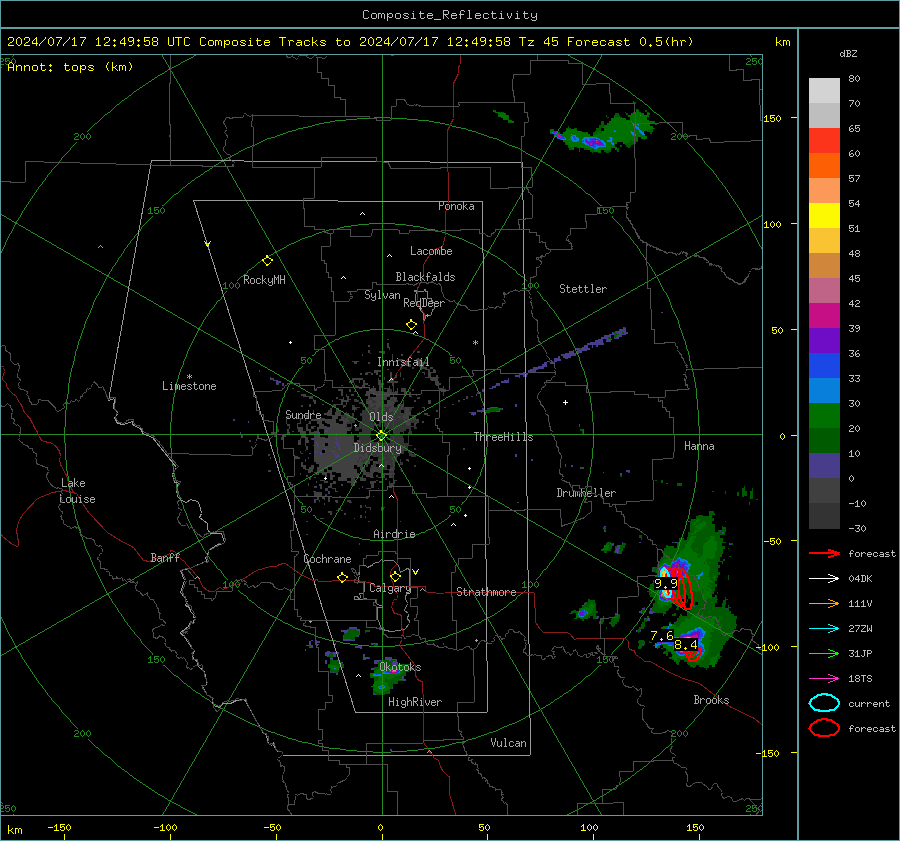This screenshot has height=841, width=900.
Task: Click the cyan 27ZW arrow legend icon
Action: [x=824, y=629]
